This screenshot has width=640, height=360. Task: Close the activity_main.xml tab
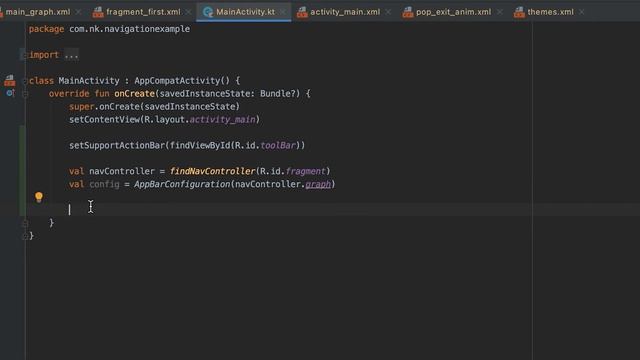[x=388, y=12]
